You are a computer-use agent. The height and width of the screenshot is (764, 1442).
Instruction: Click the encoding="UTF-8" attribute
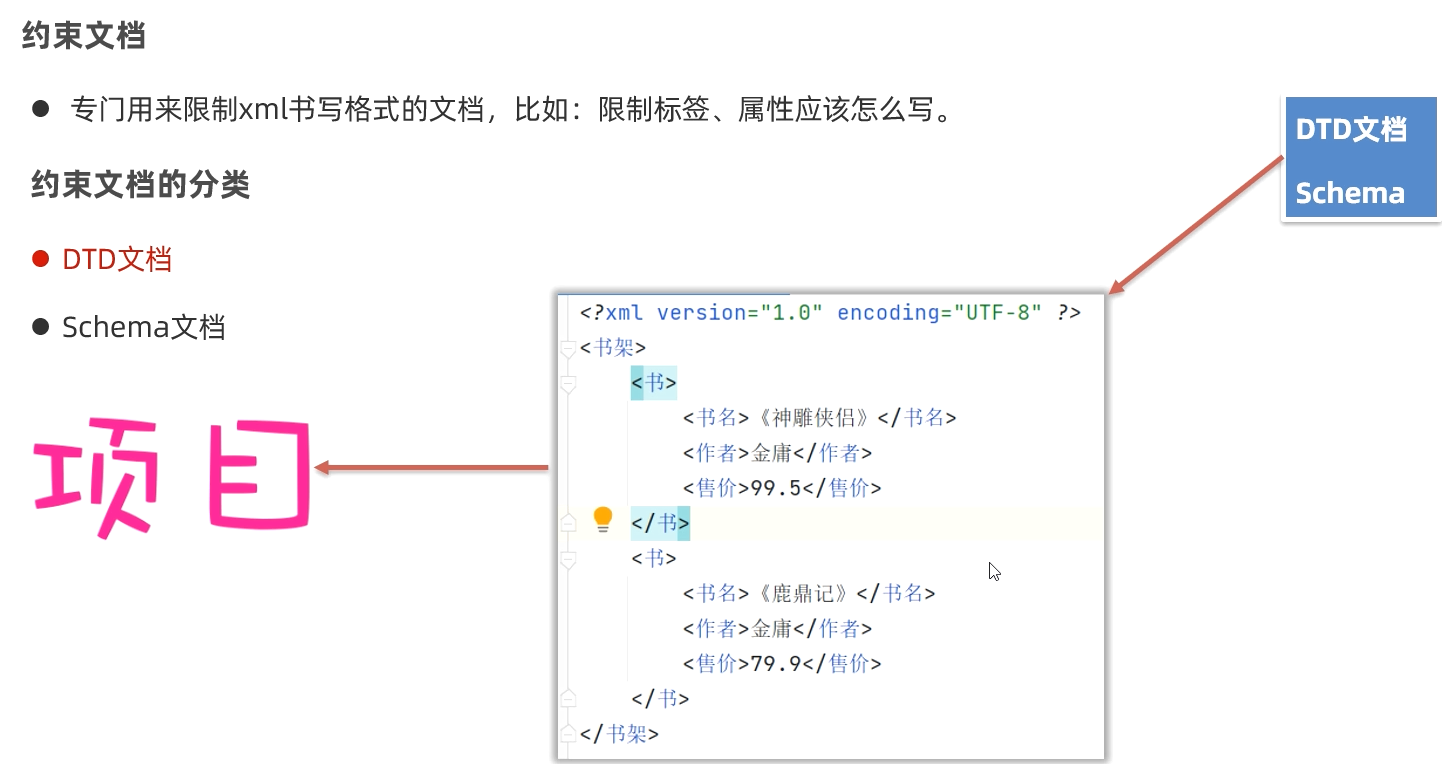point(939,312)
